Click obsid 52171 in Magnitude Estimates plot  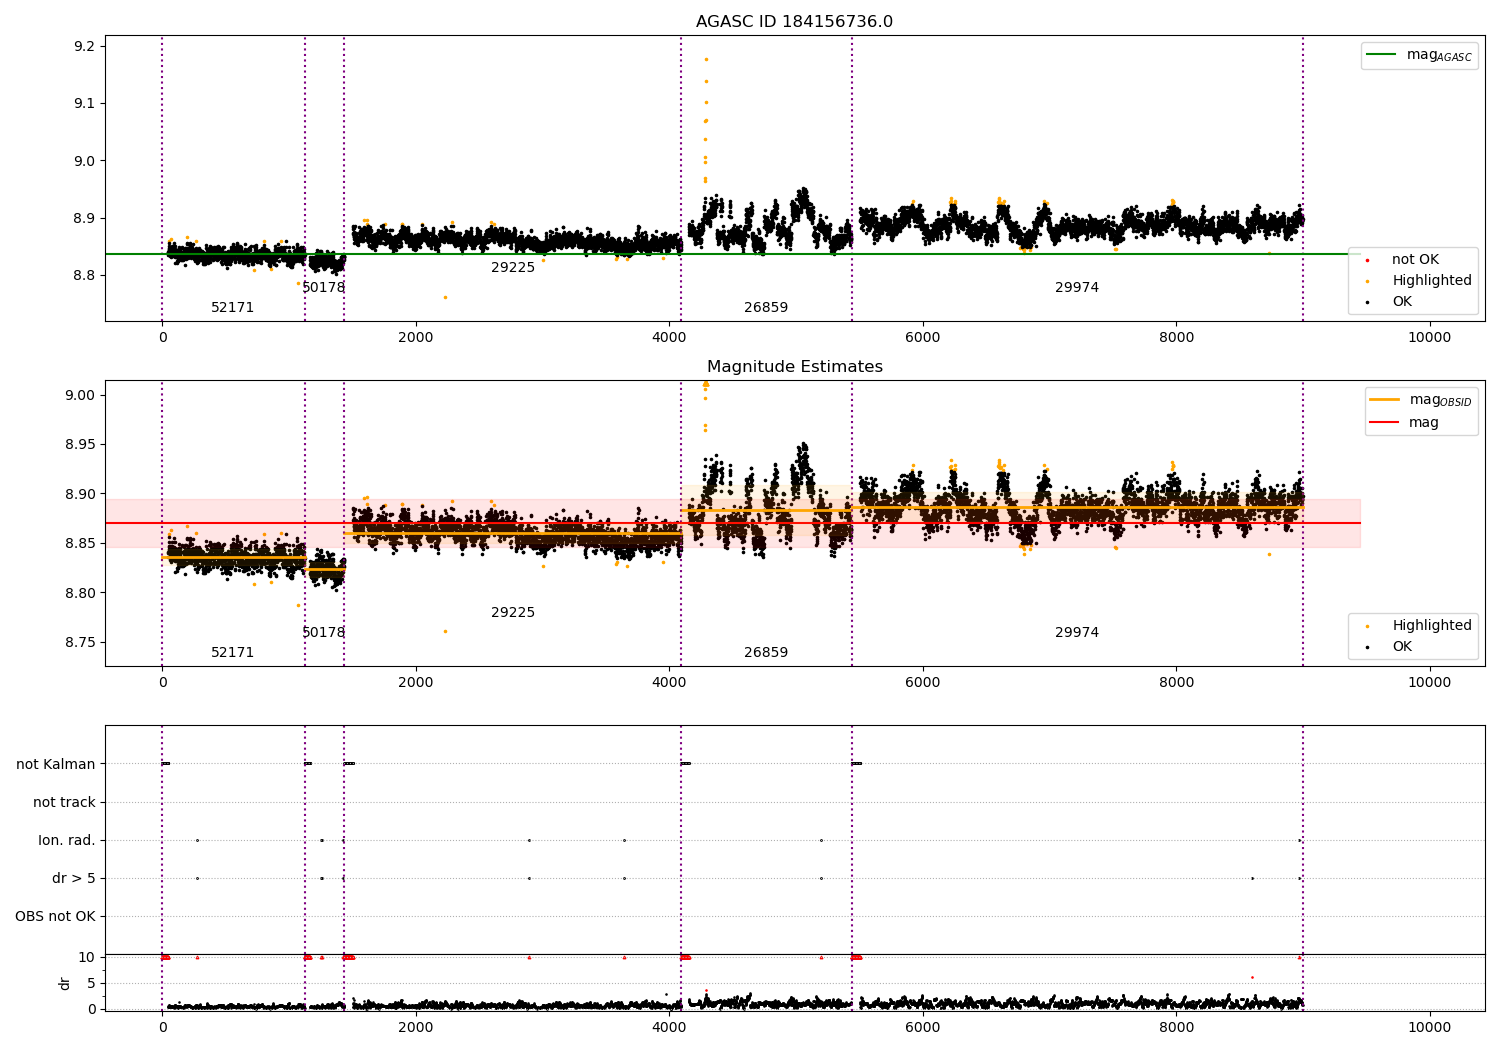(232, 652)
